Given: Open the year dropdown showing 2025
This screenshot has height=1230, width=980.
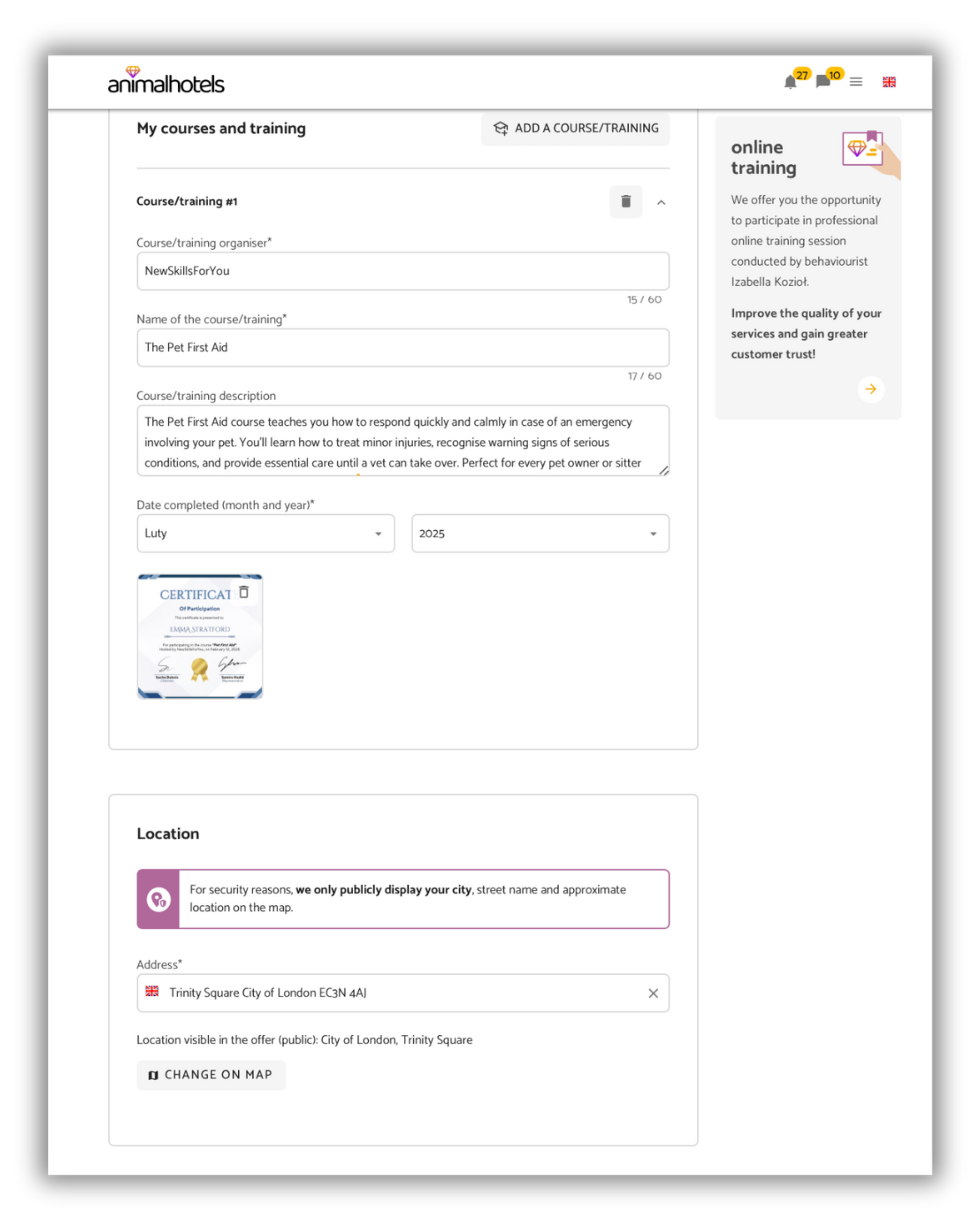Looking at the screenshot, I should (x=540, y=534).
